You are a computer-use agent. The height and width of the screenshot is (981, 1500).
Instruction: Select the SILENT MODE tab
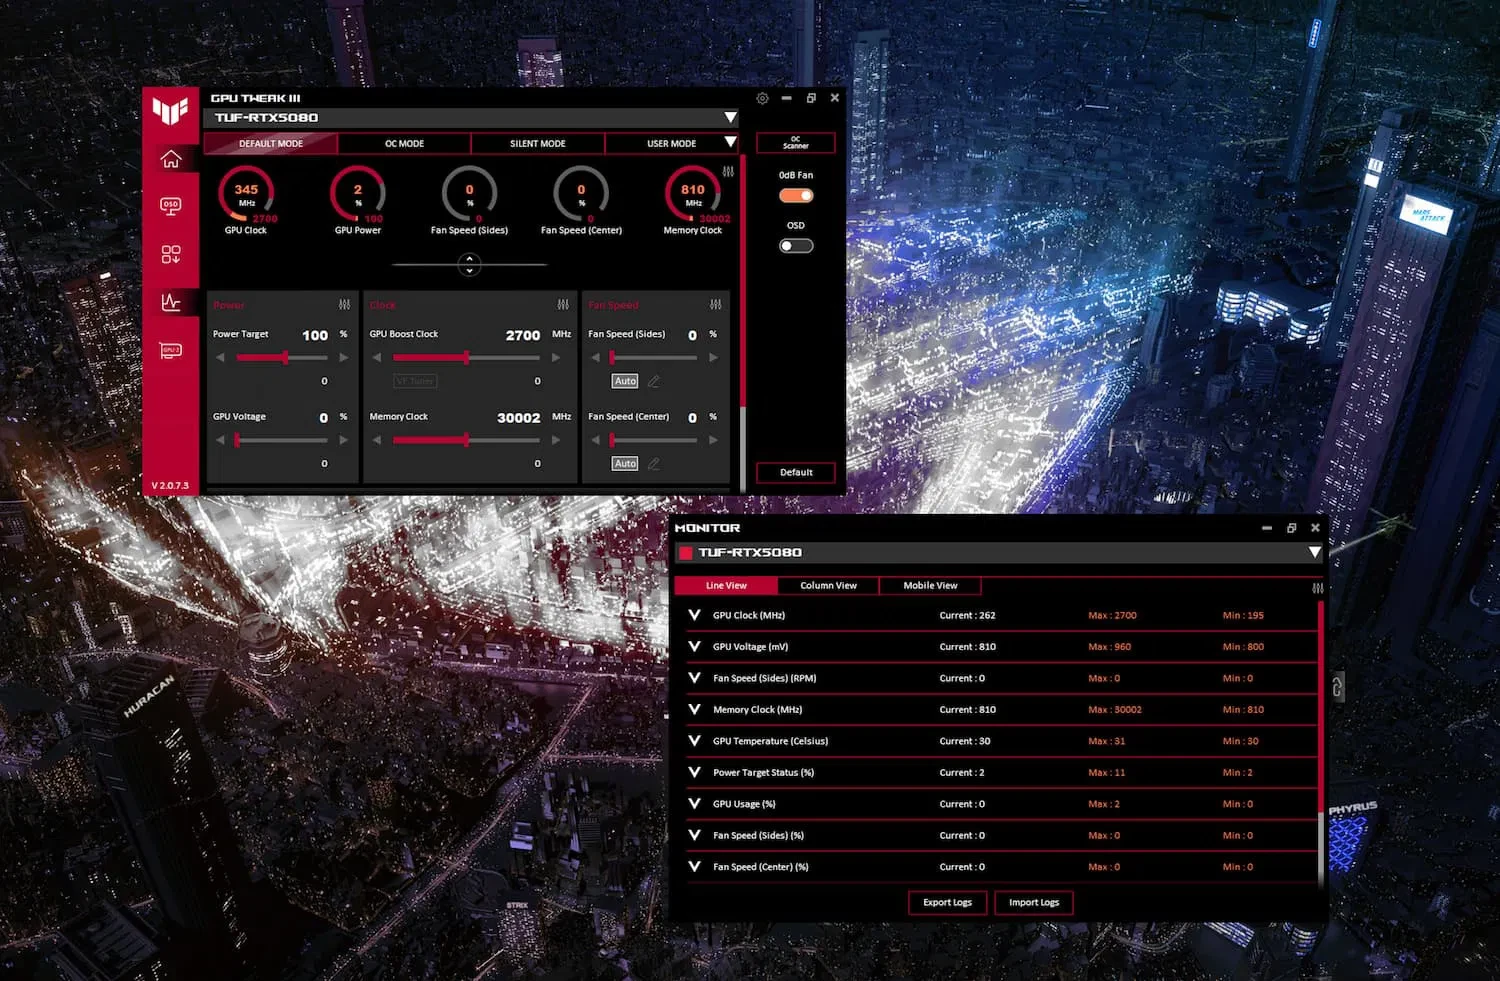click(x=537, y=143)
